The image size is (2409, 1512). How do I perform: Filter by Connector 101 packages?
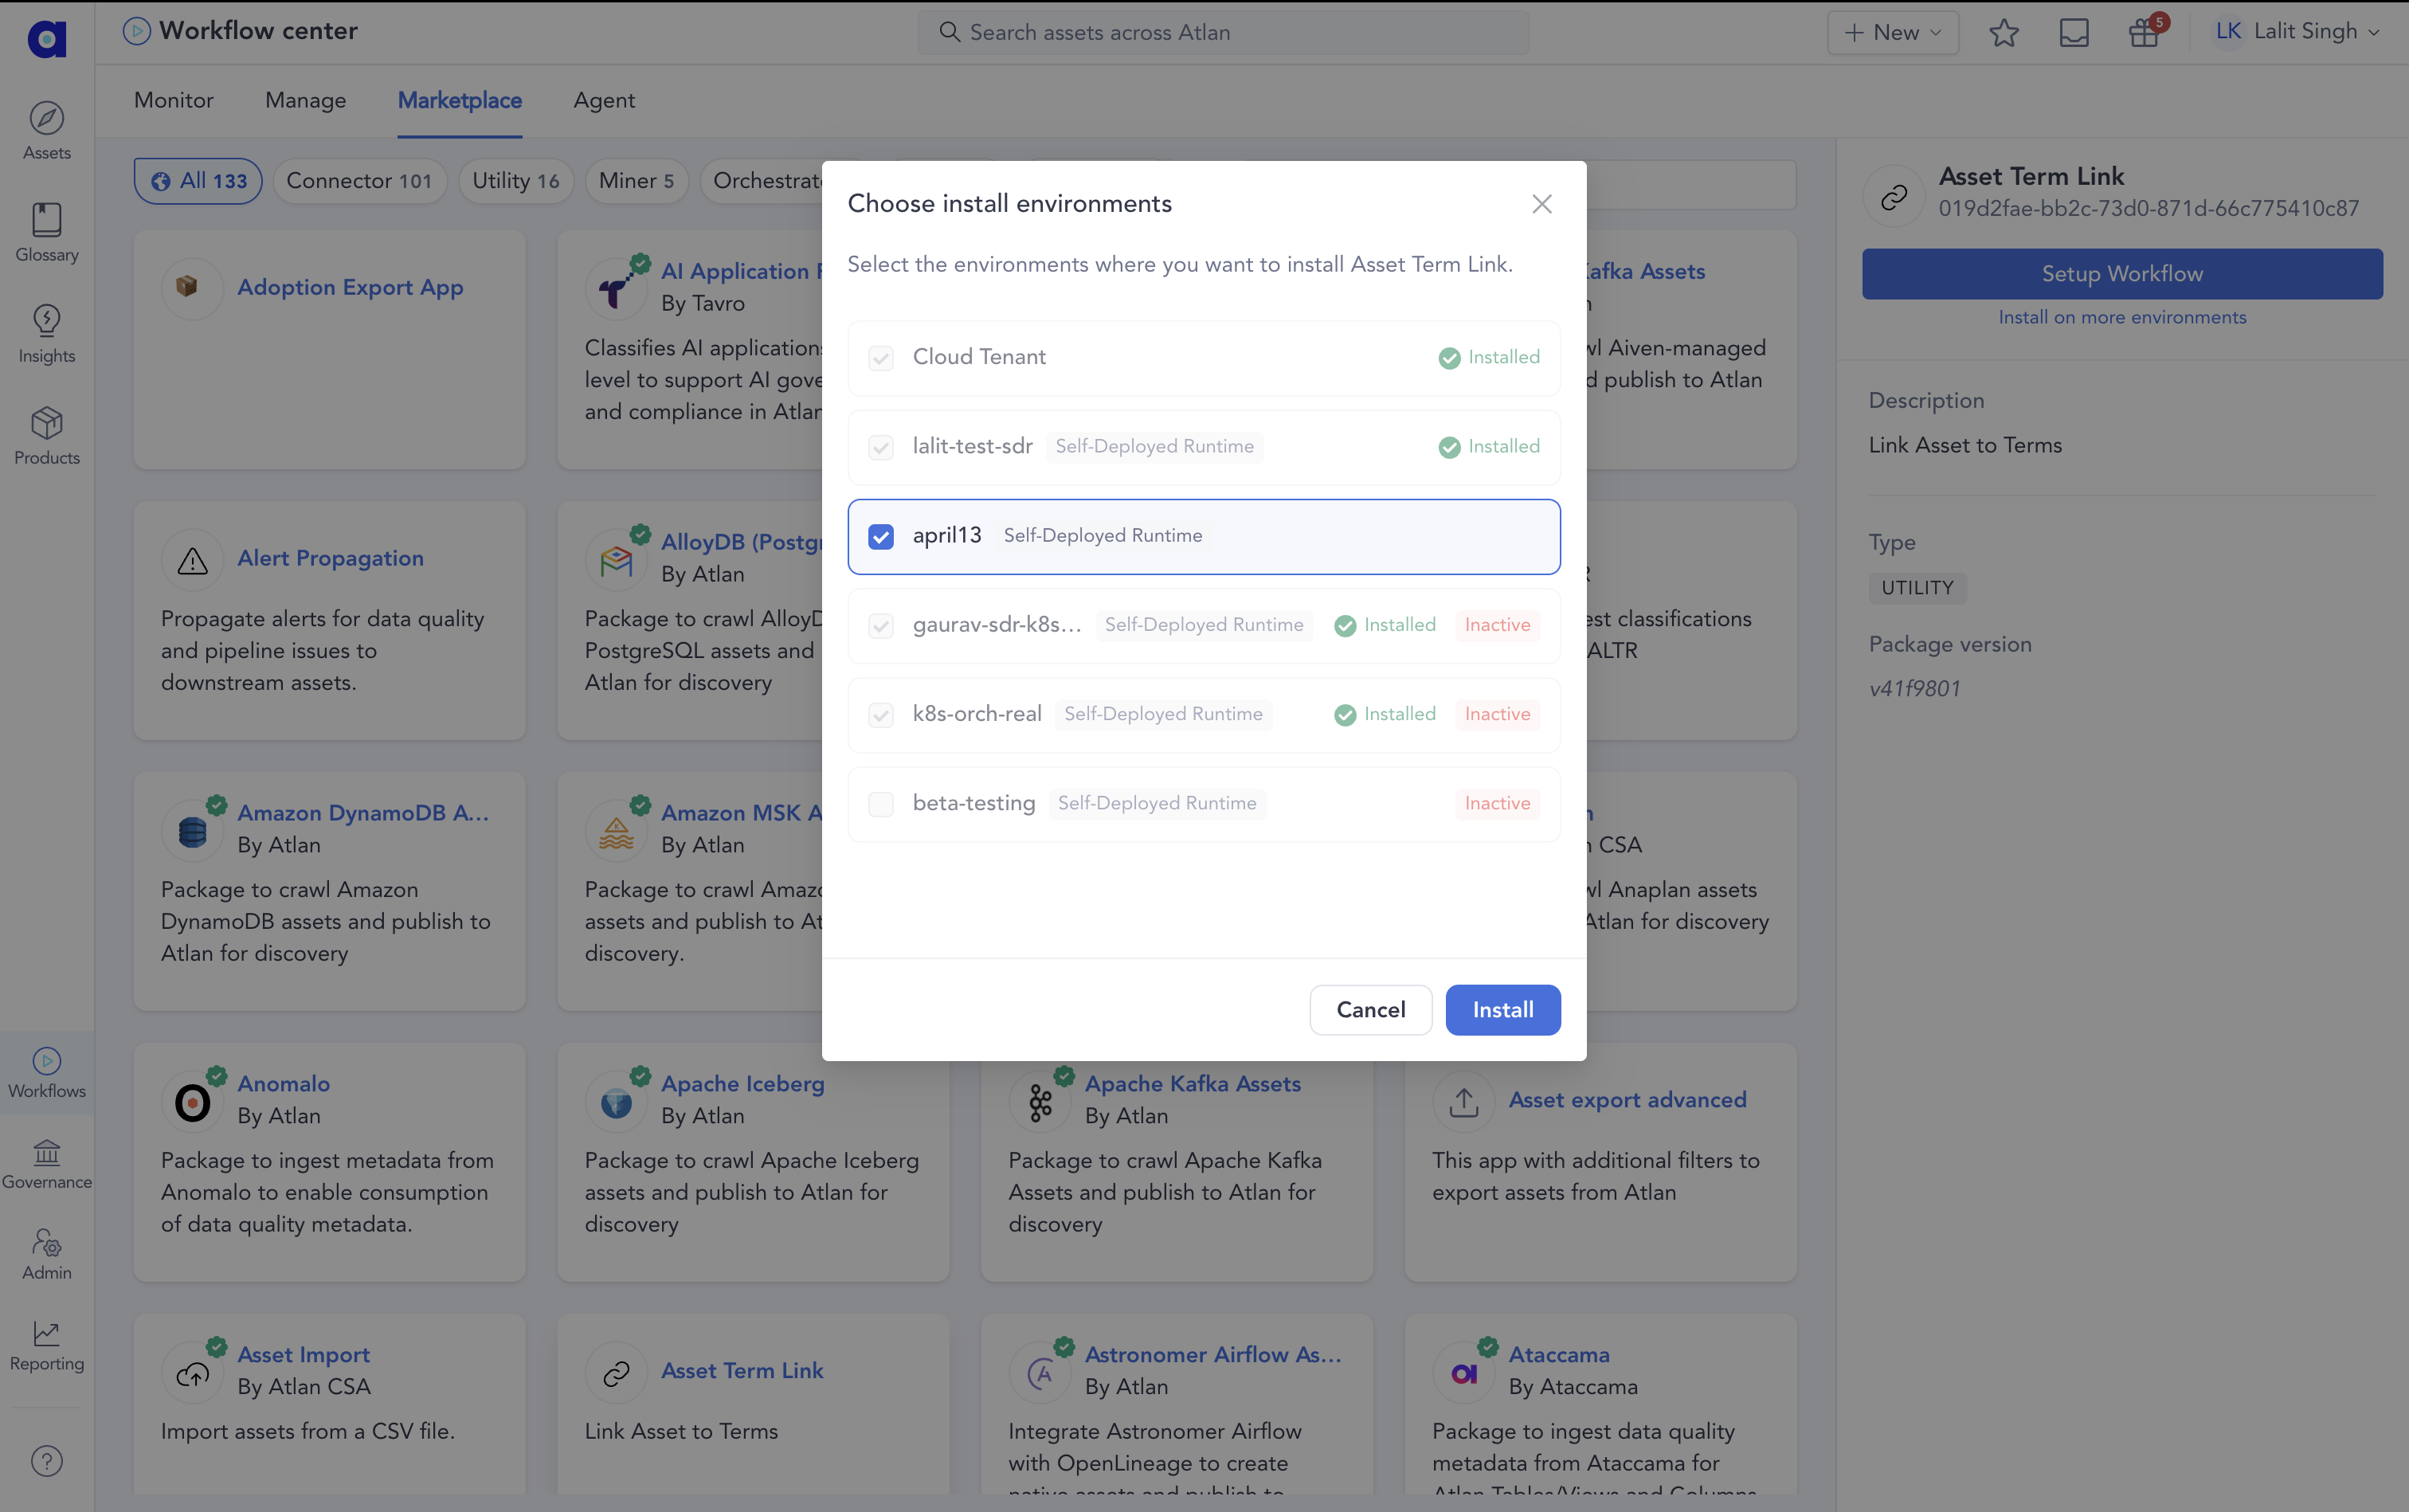(x=359, y=181)
